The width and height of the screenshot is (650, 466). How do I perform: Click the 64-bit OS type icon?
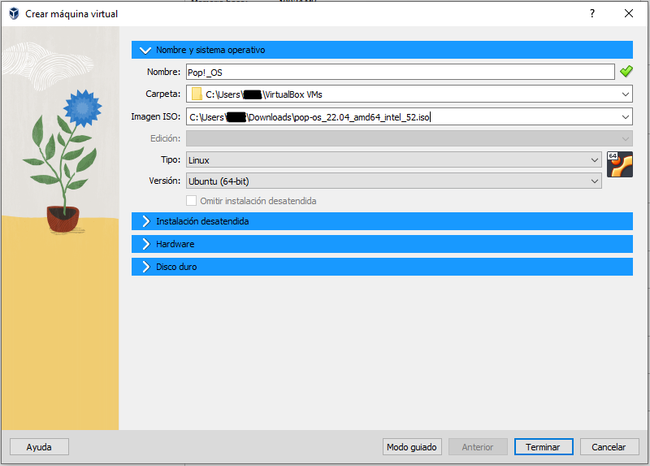620,165
